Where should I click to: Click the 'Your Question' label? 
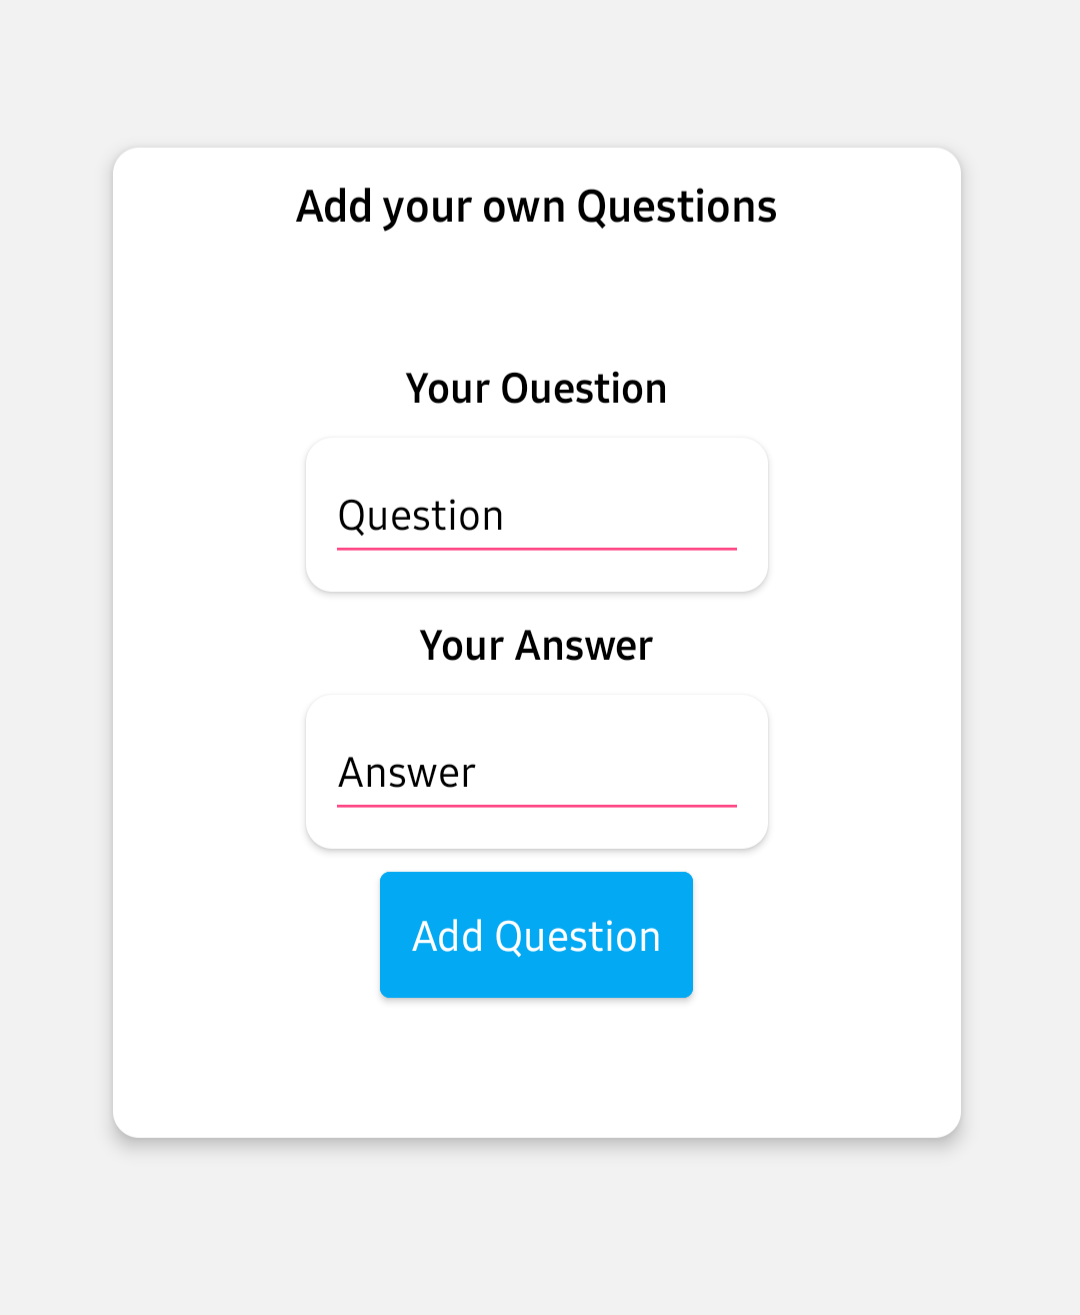[x=536, y=389]
